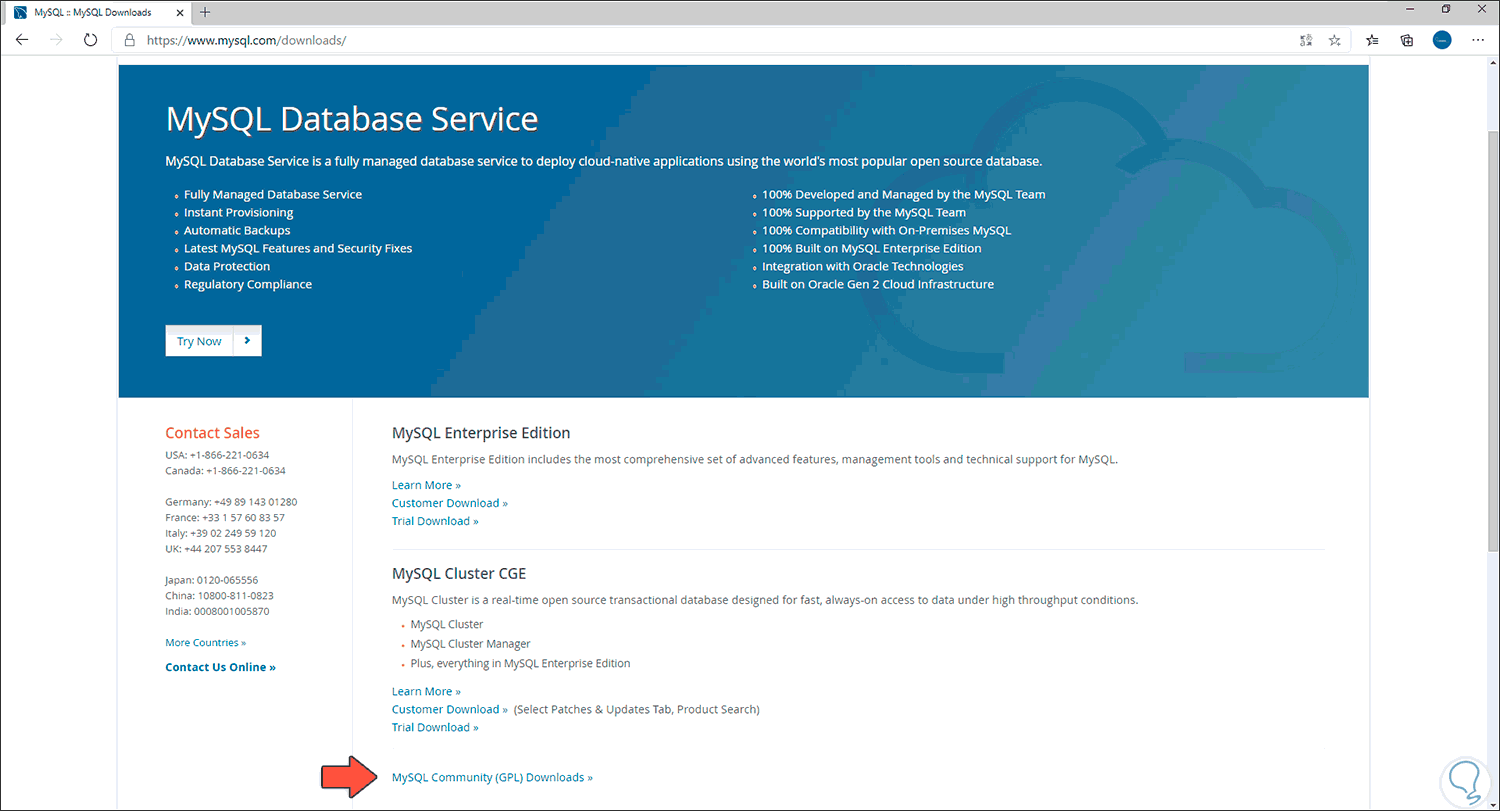Open Learn More under MySQL Enterprise Edition
This screenshot has width=1500, height=811.
[x=426, y=485]
